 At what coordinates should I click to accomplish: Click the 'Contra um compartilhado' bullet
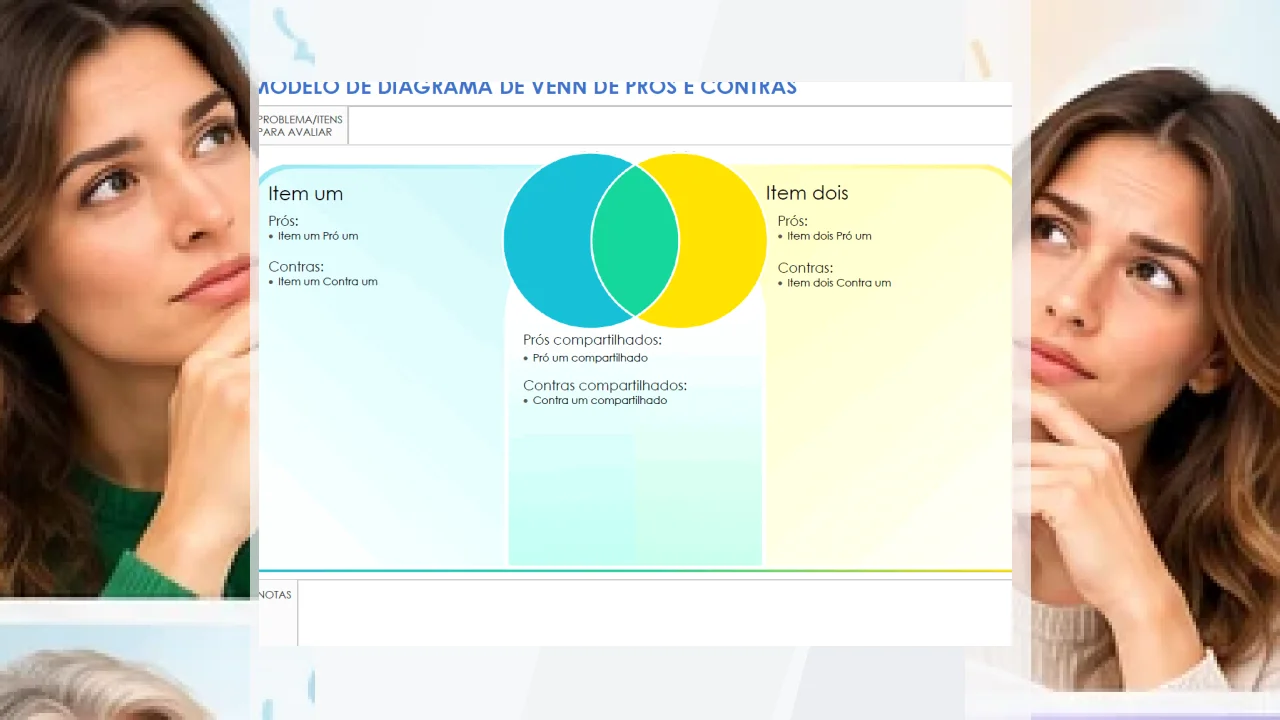[595, 401]
